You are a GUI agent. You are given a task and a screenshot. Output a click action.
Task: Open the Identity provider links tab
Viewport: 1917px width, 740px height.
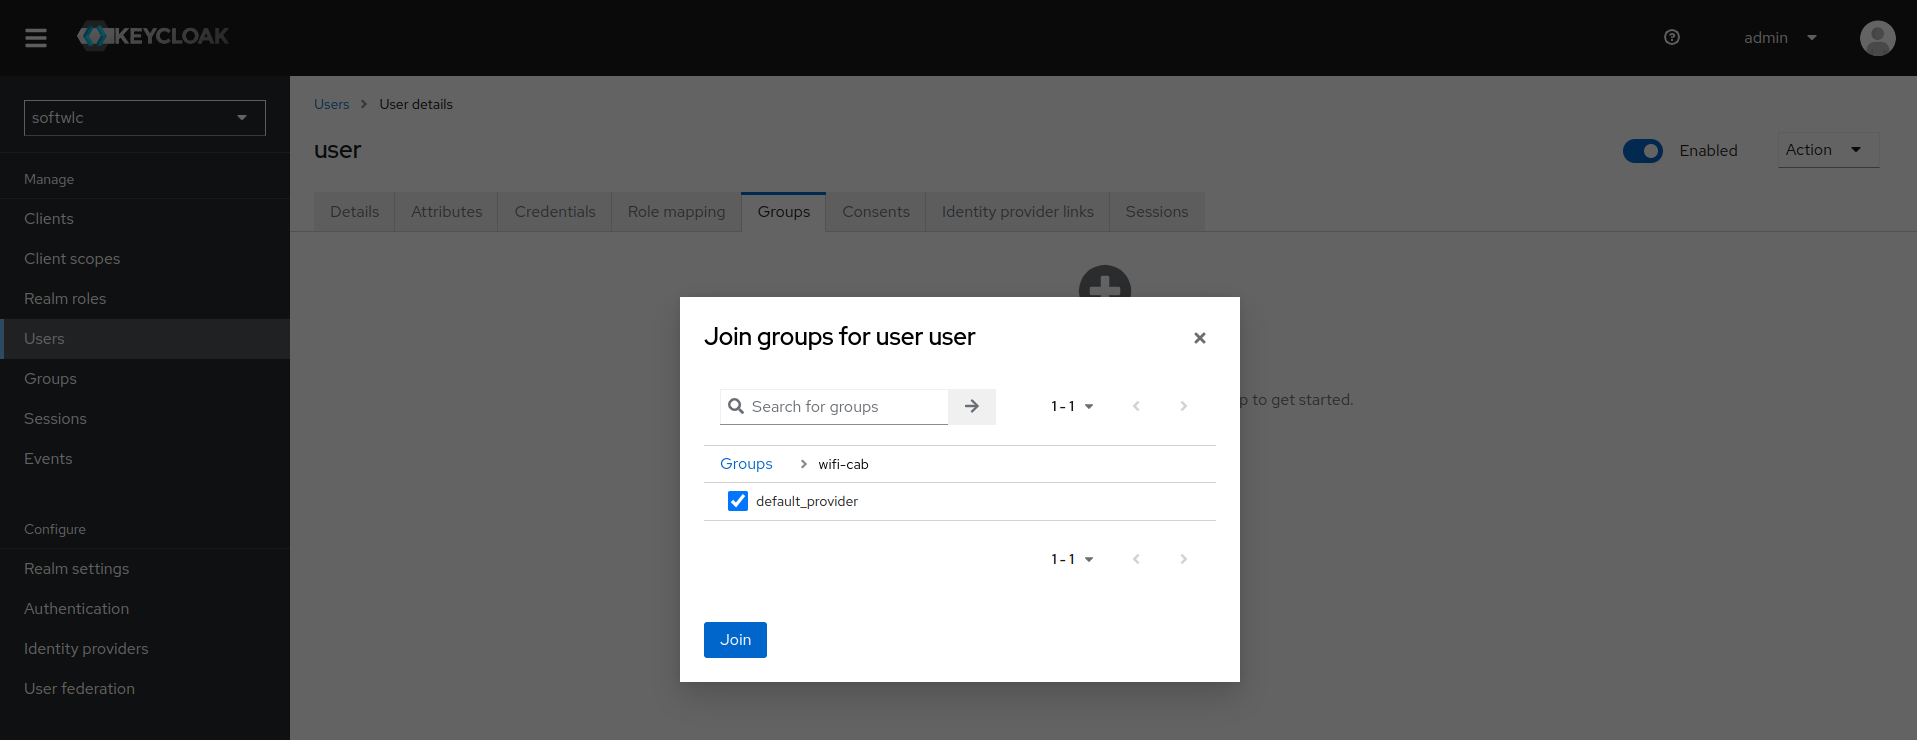point(1018,212)
